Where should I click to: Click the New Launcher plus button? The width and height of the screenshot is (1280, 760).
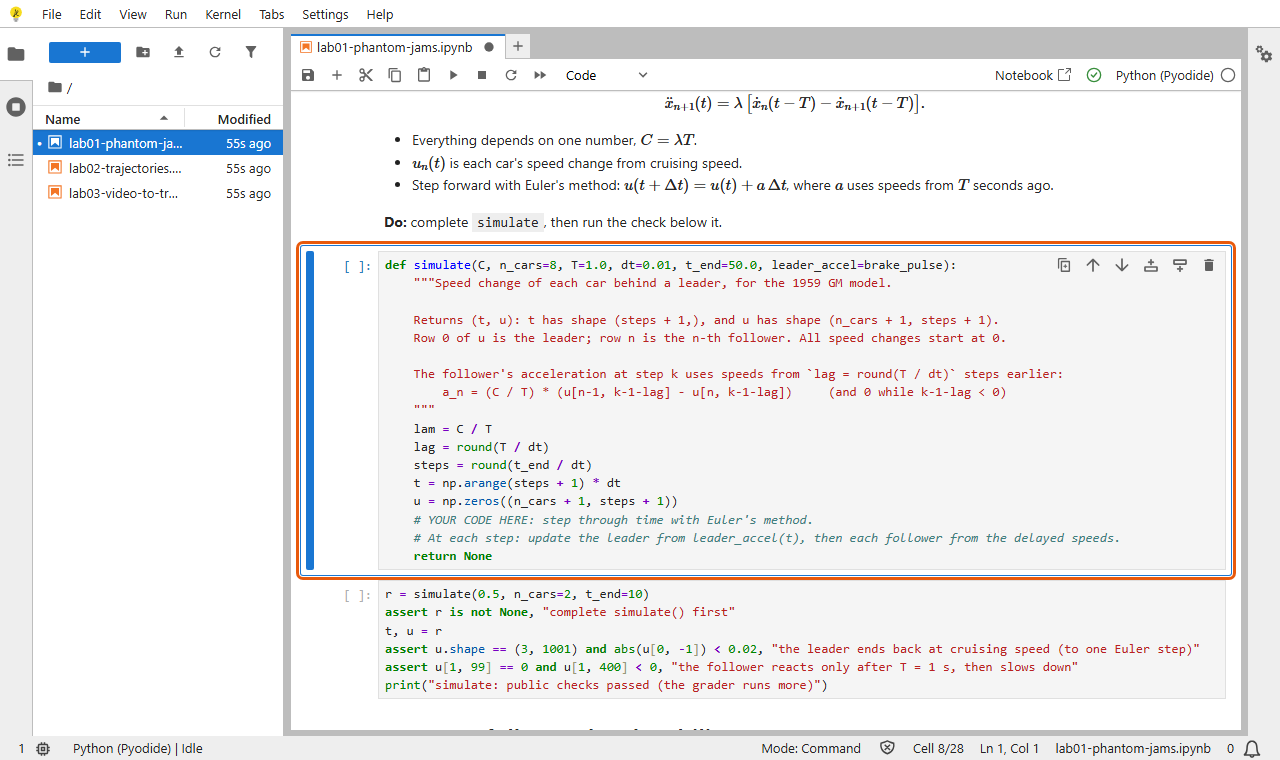pyautogui.click(x=85, y=52)
